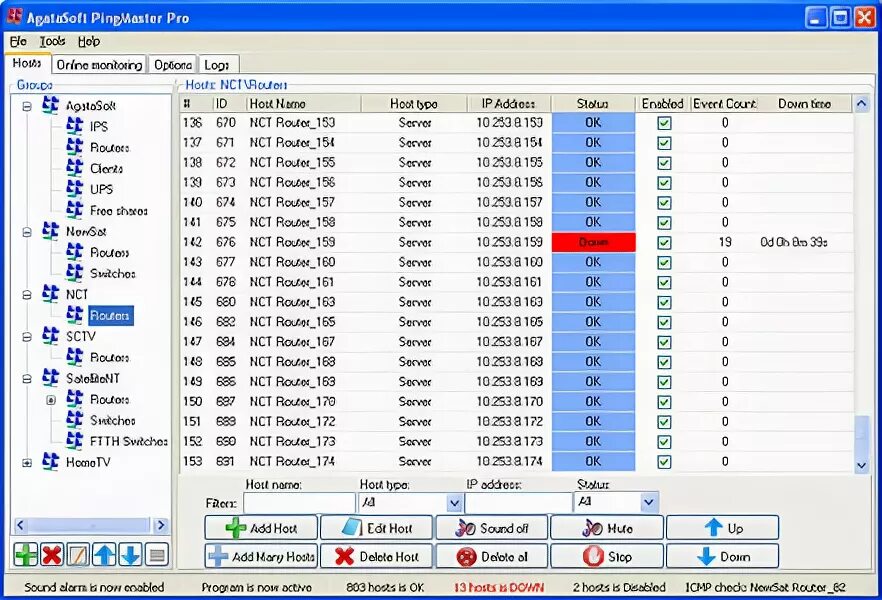Click the Edit Host button
The image size is (882, 600).
coord(377,528)
